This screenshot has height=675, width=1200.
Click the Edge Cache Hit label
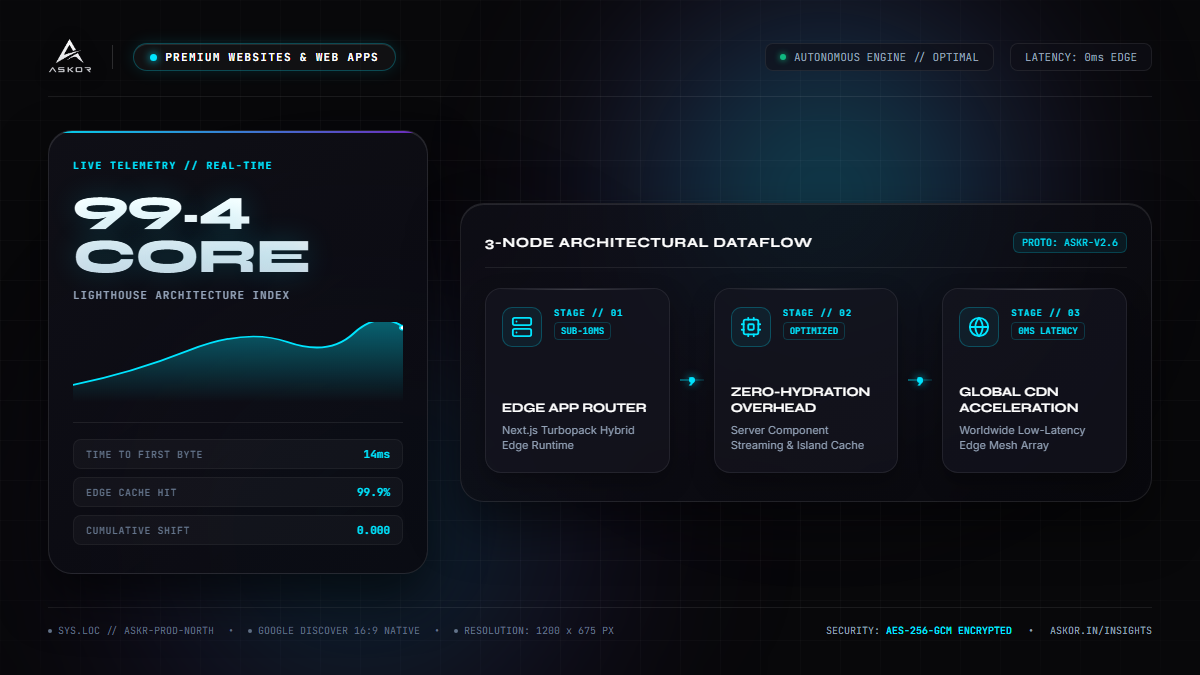pyautogui.click(x=131, y=493)
